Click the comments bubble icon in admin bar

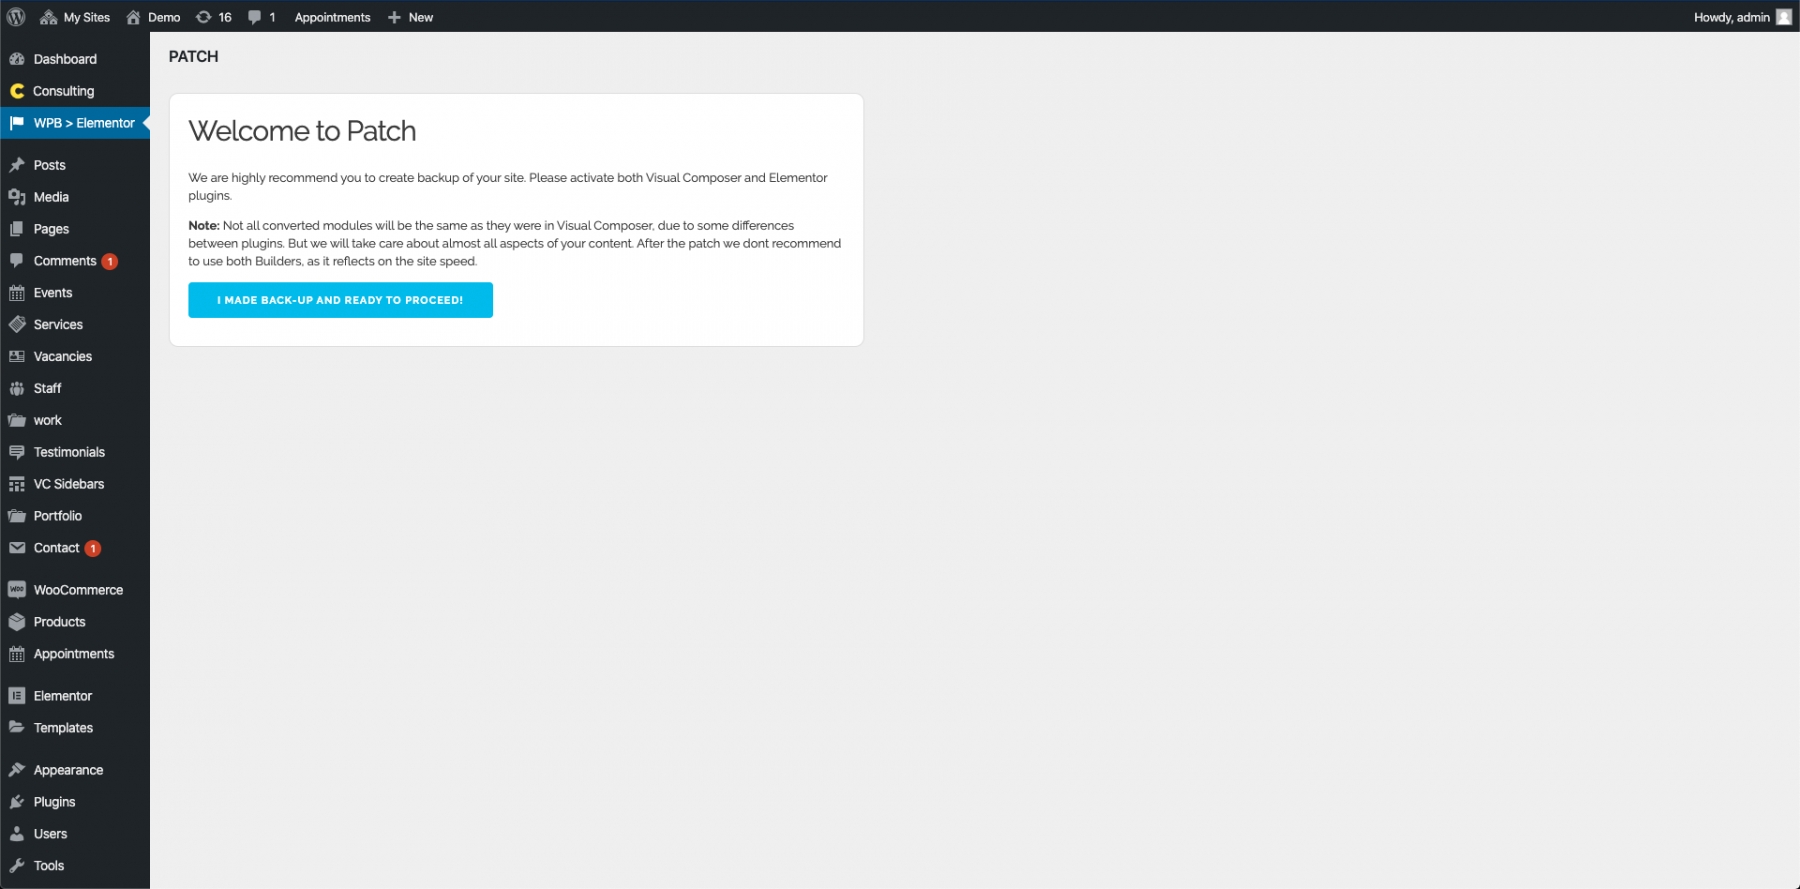(255, 17)
